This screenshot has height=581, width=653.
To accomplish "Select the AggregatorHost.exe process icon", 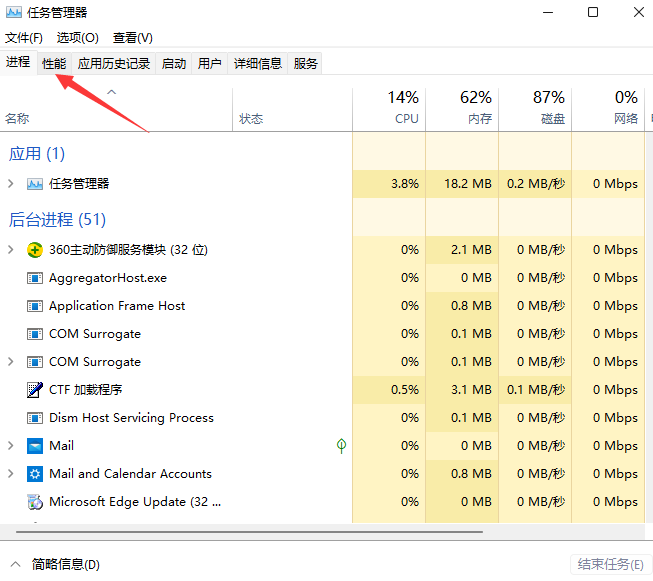I will pyautogui.click(x=35, y=278).
